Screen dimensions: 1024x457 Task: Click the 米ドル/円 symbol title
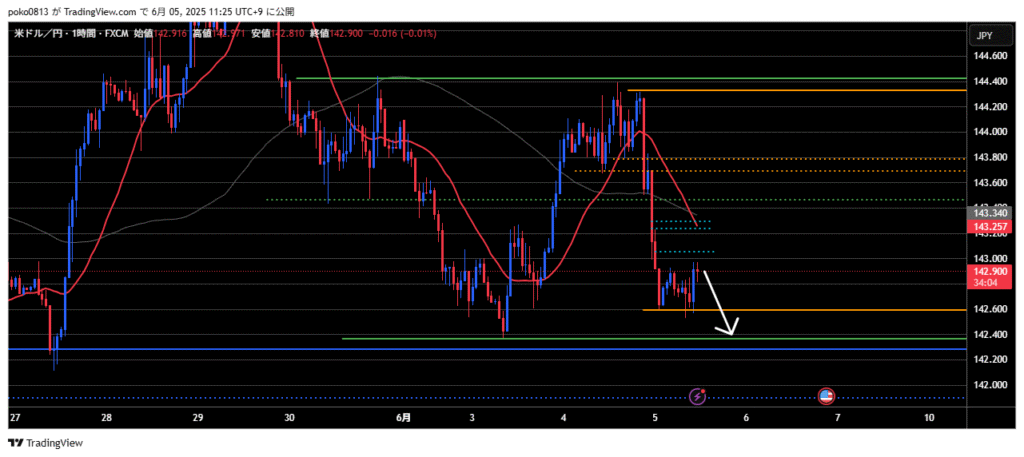click(41, 34)
